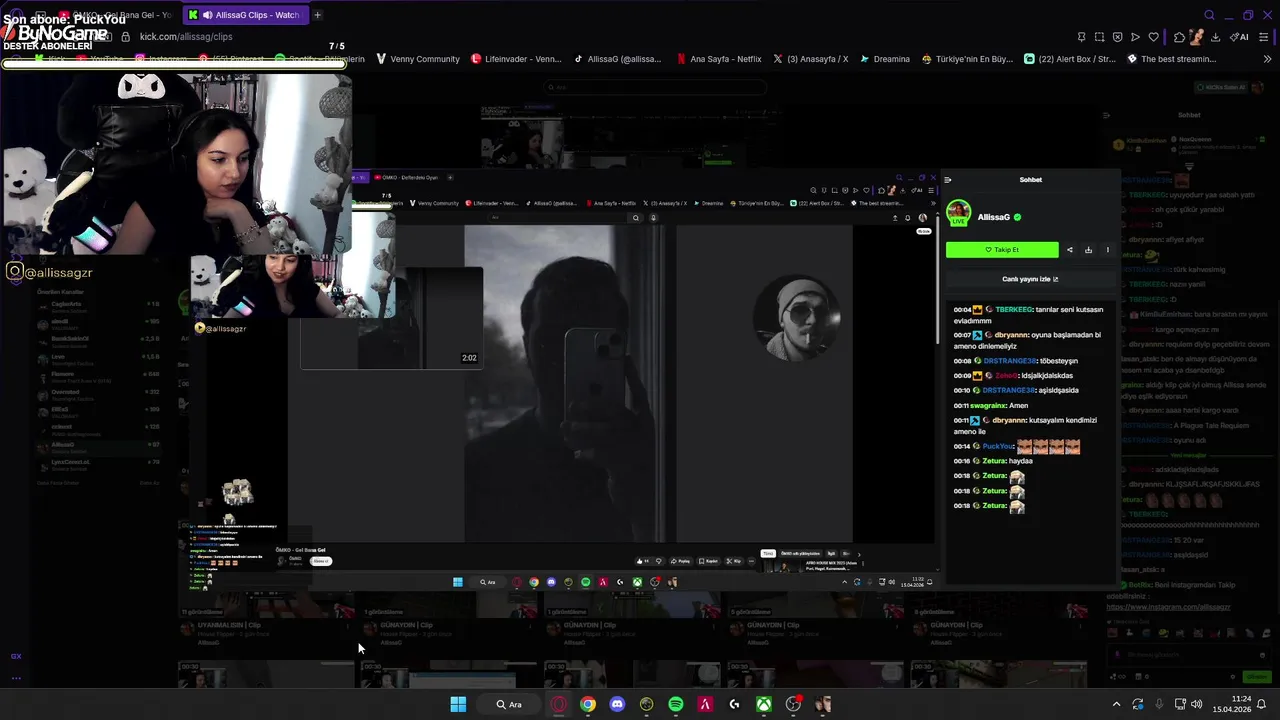The image size is (1280, 720).
Task: Click swagrainx username in clip chat
Action: click(x=987, y=406)
